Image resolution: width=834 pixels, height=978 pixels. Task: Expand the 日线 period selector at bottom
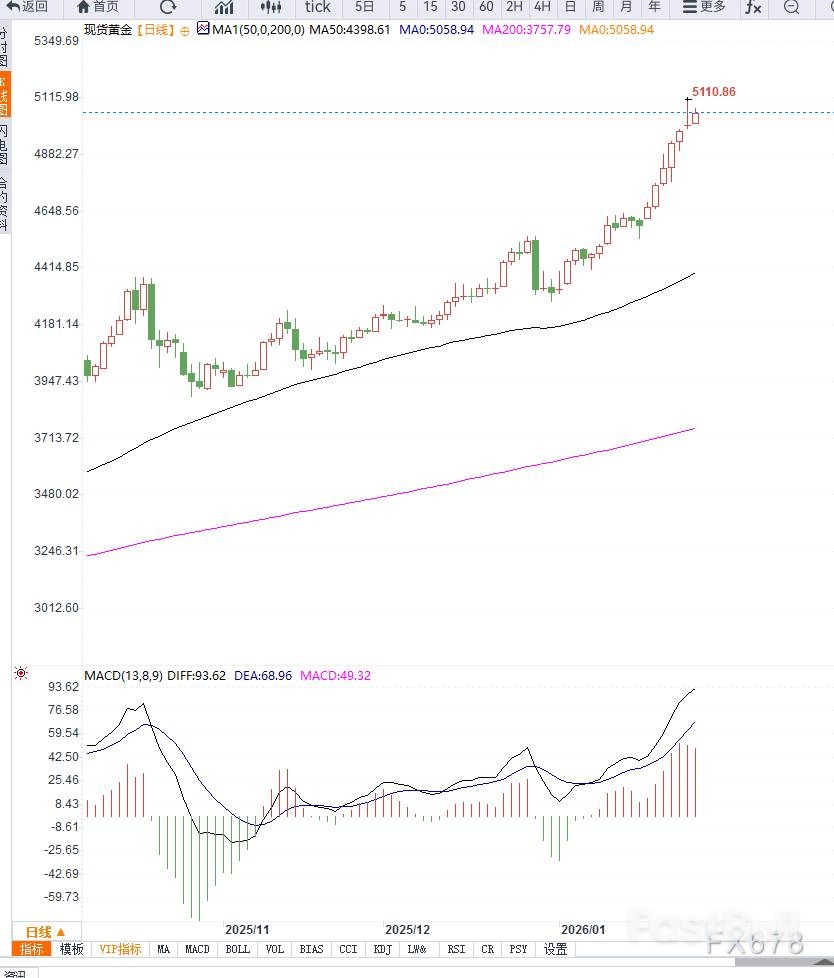point(46,931)
